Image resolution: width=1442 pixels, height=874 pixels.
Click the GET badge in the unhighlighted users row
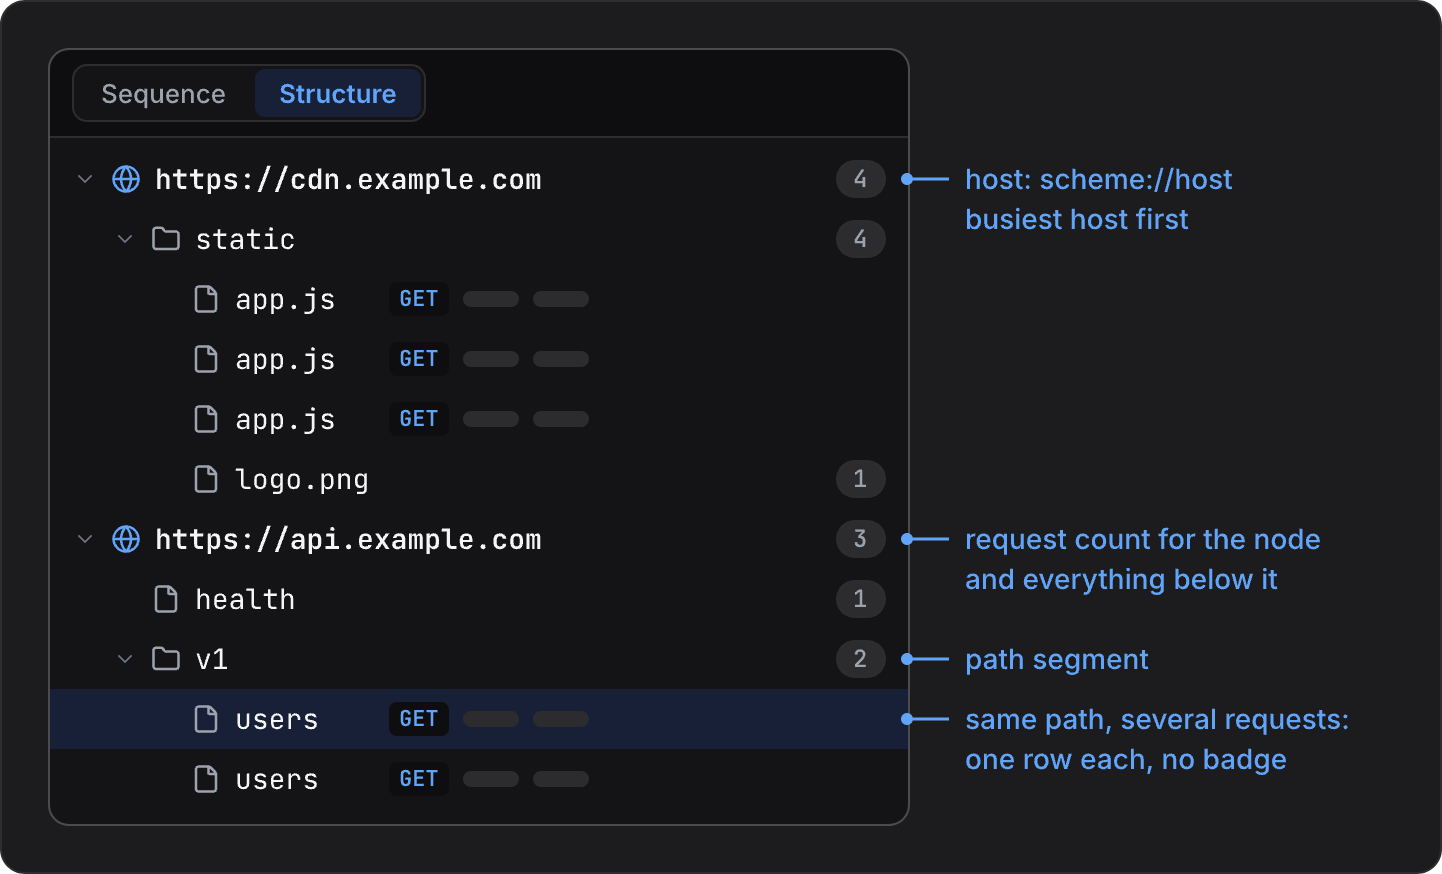[x=419, y=779]
